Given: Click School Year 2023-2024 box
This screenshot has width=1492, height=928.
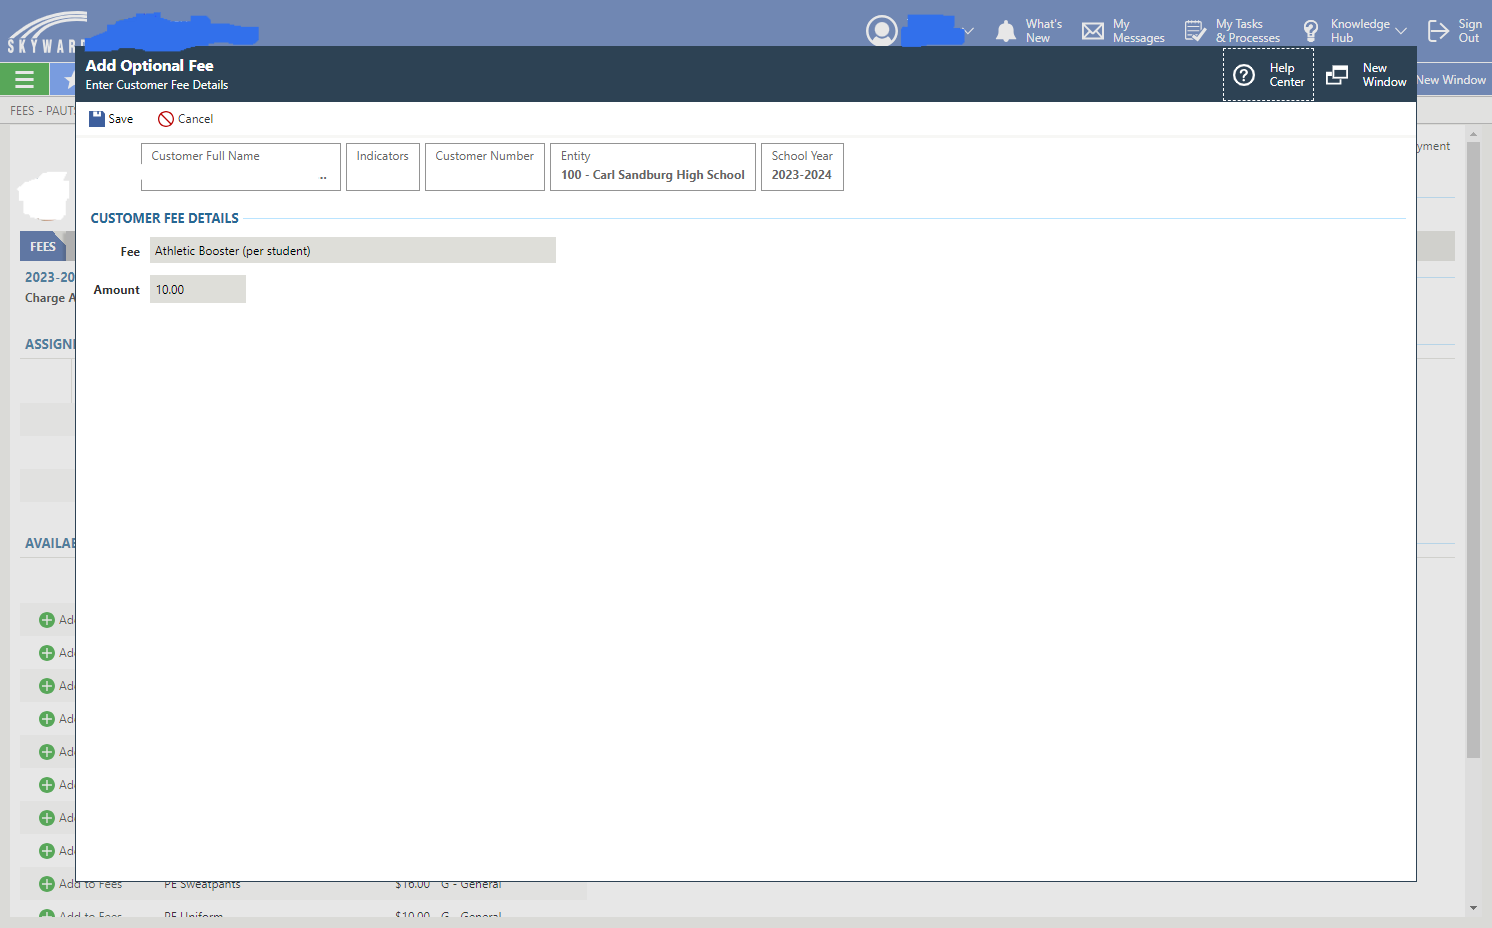Looking at the screenshot, I should click(x=802, y=167).
